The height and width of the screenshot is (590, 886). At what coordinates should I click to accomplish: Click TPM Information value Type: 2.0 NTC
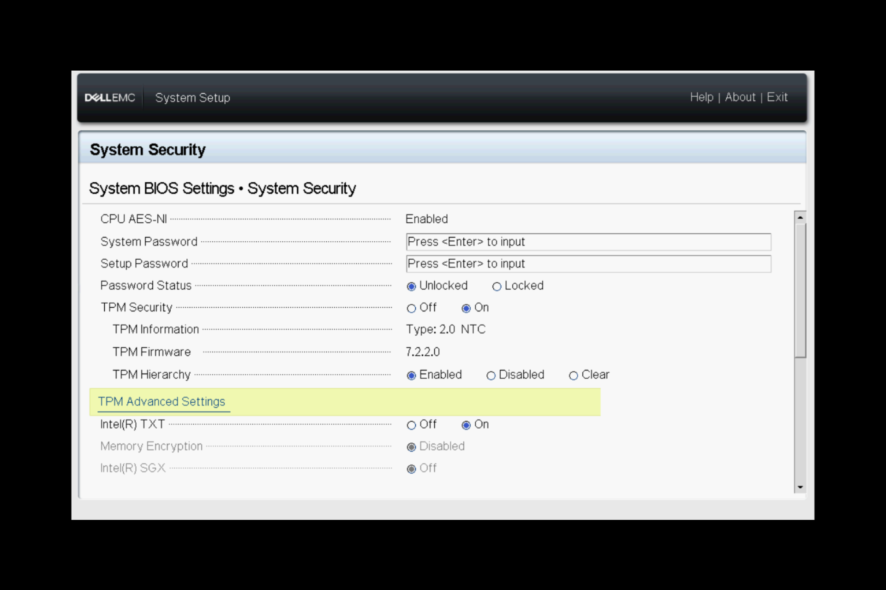(445, 329)
